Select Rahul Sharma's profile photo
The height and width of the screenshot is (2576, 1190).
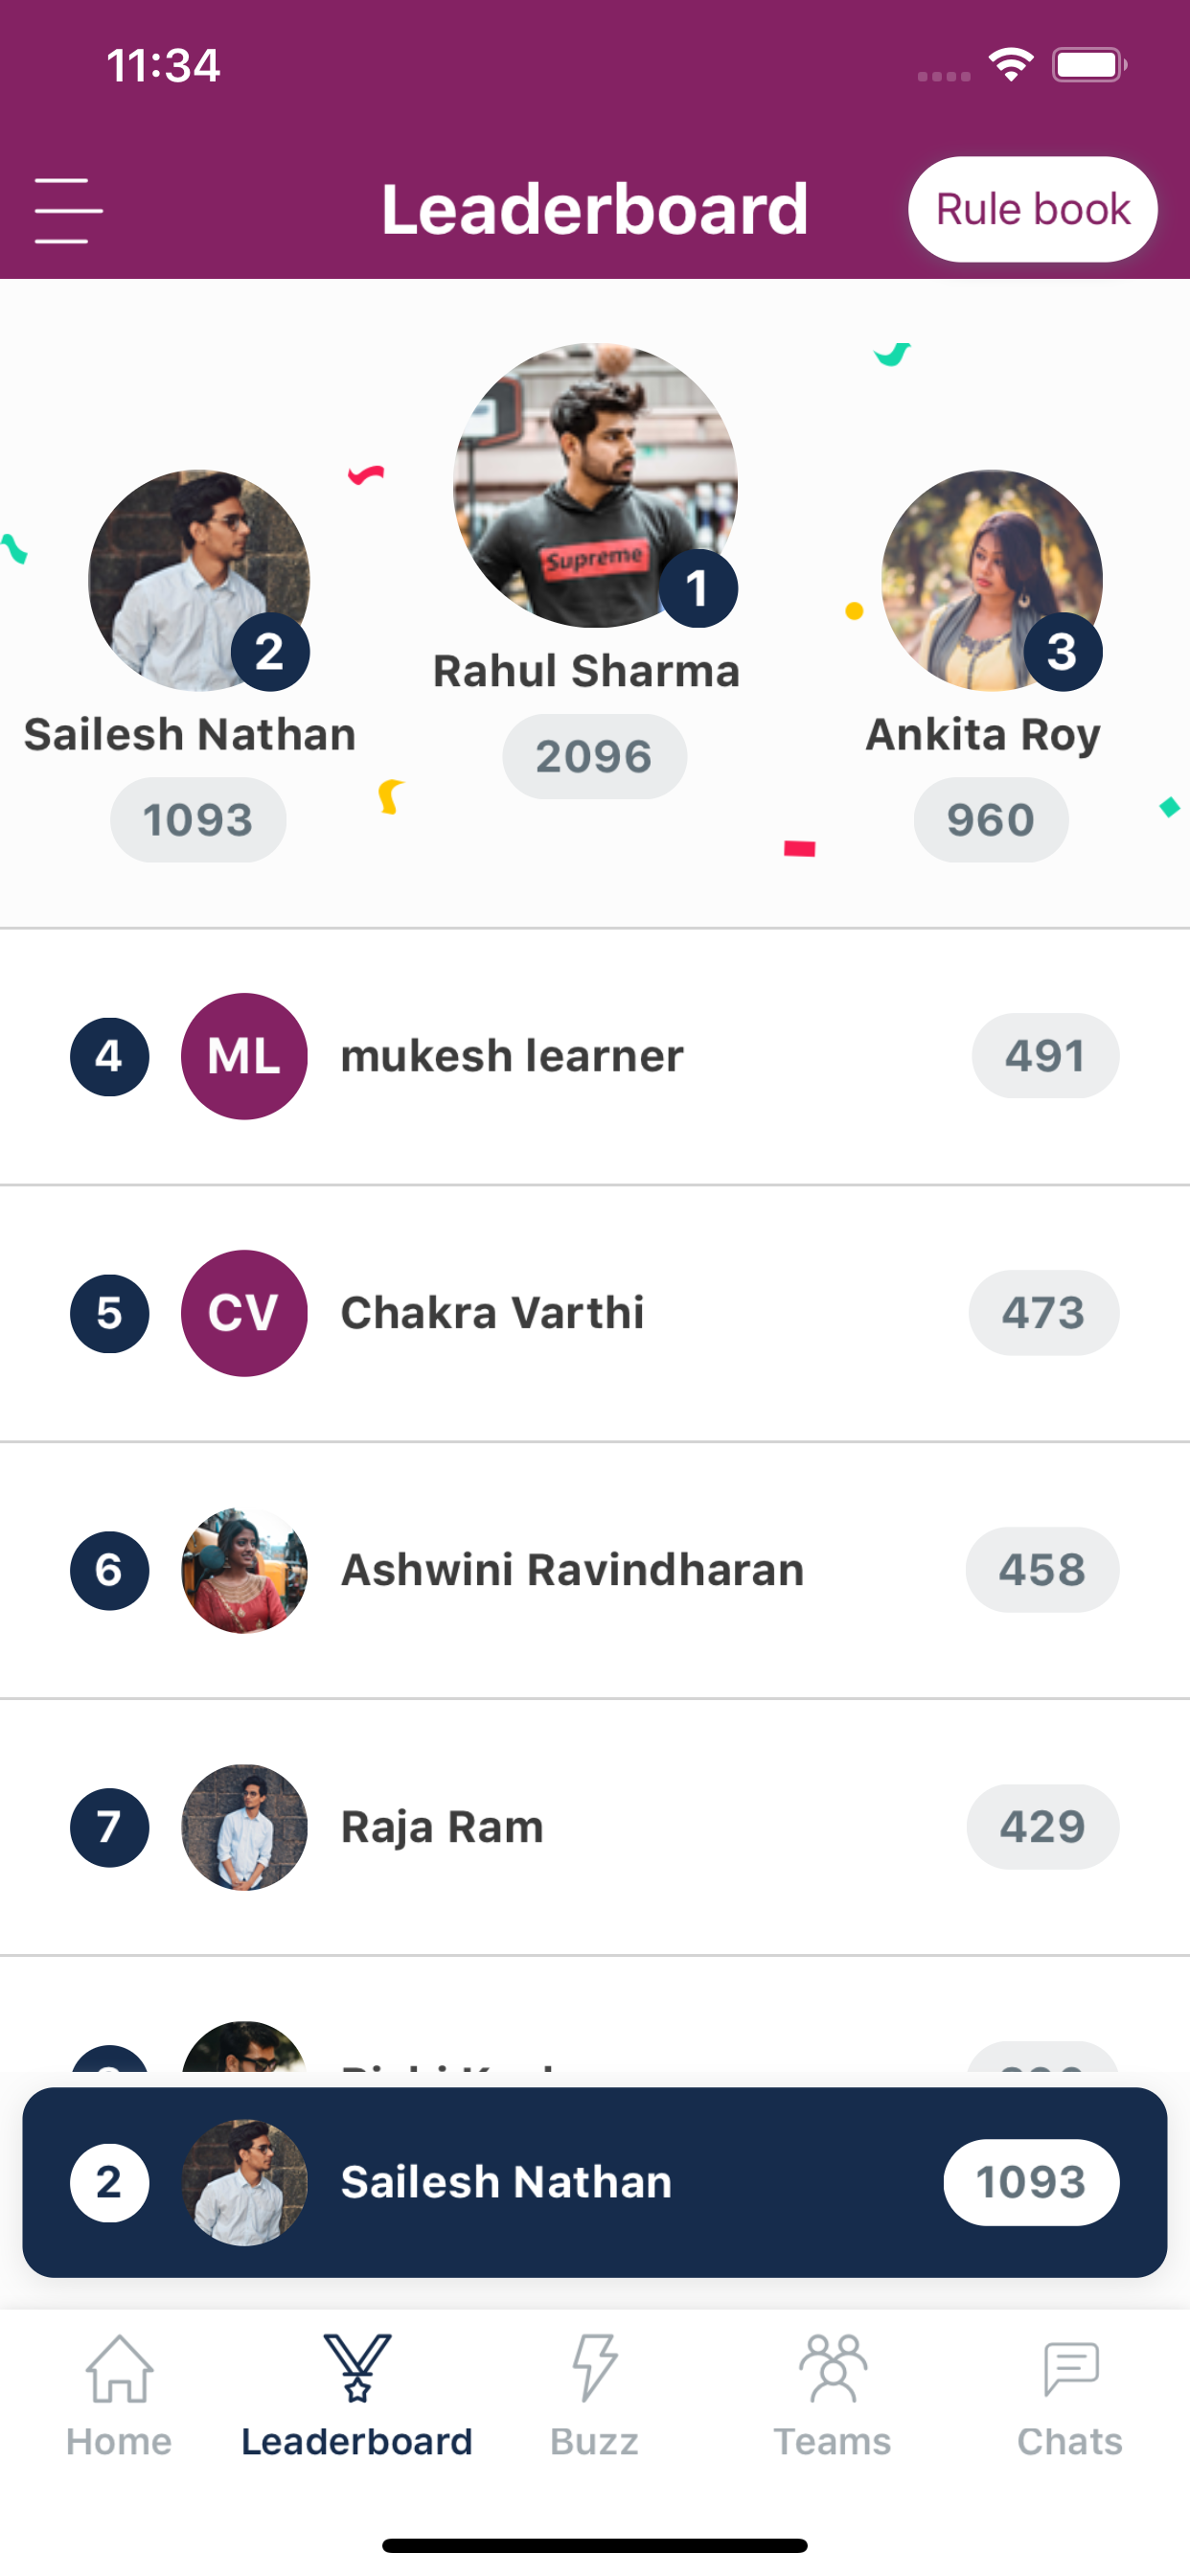click(595, 485)
